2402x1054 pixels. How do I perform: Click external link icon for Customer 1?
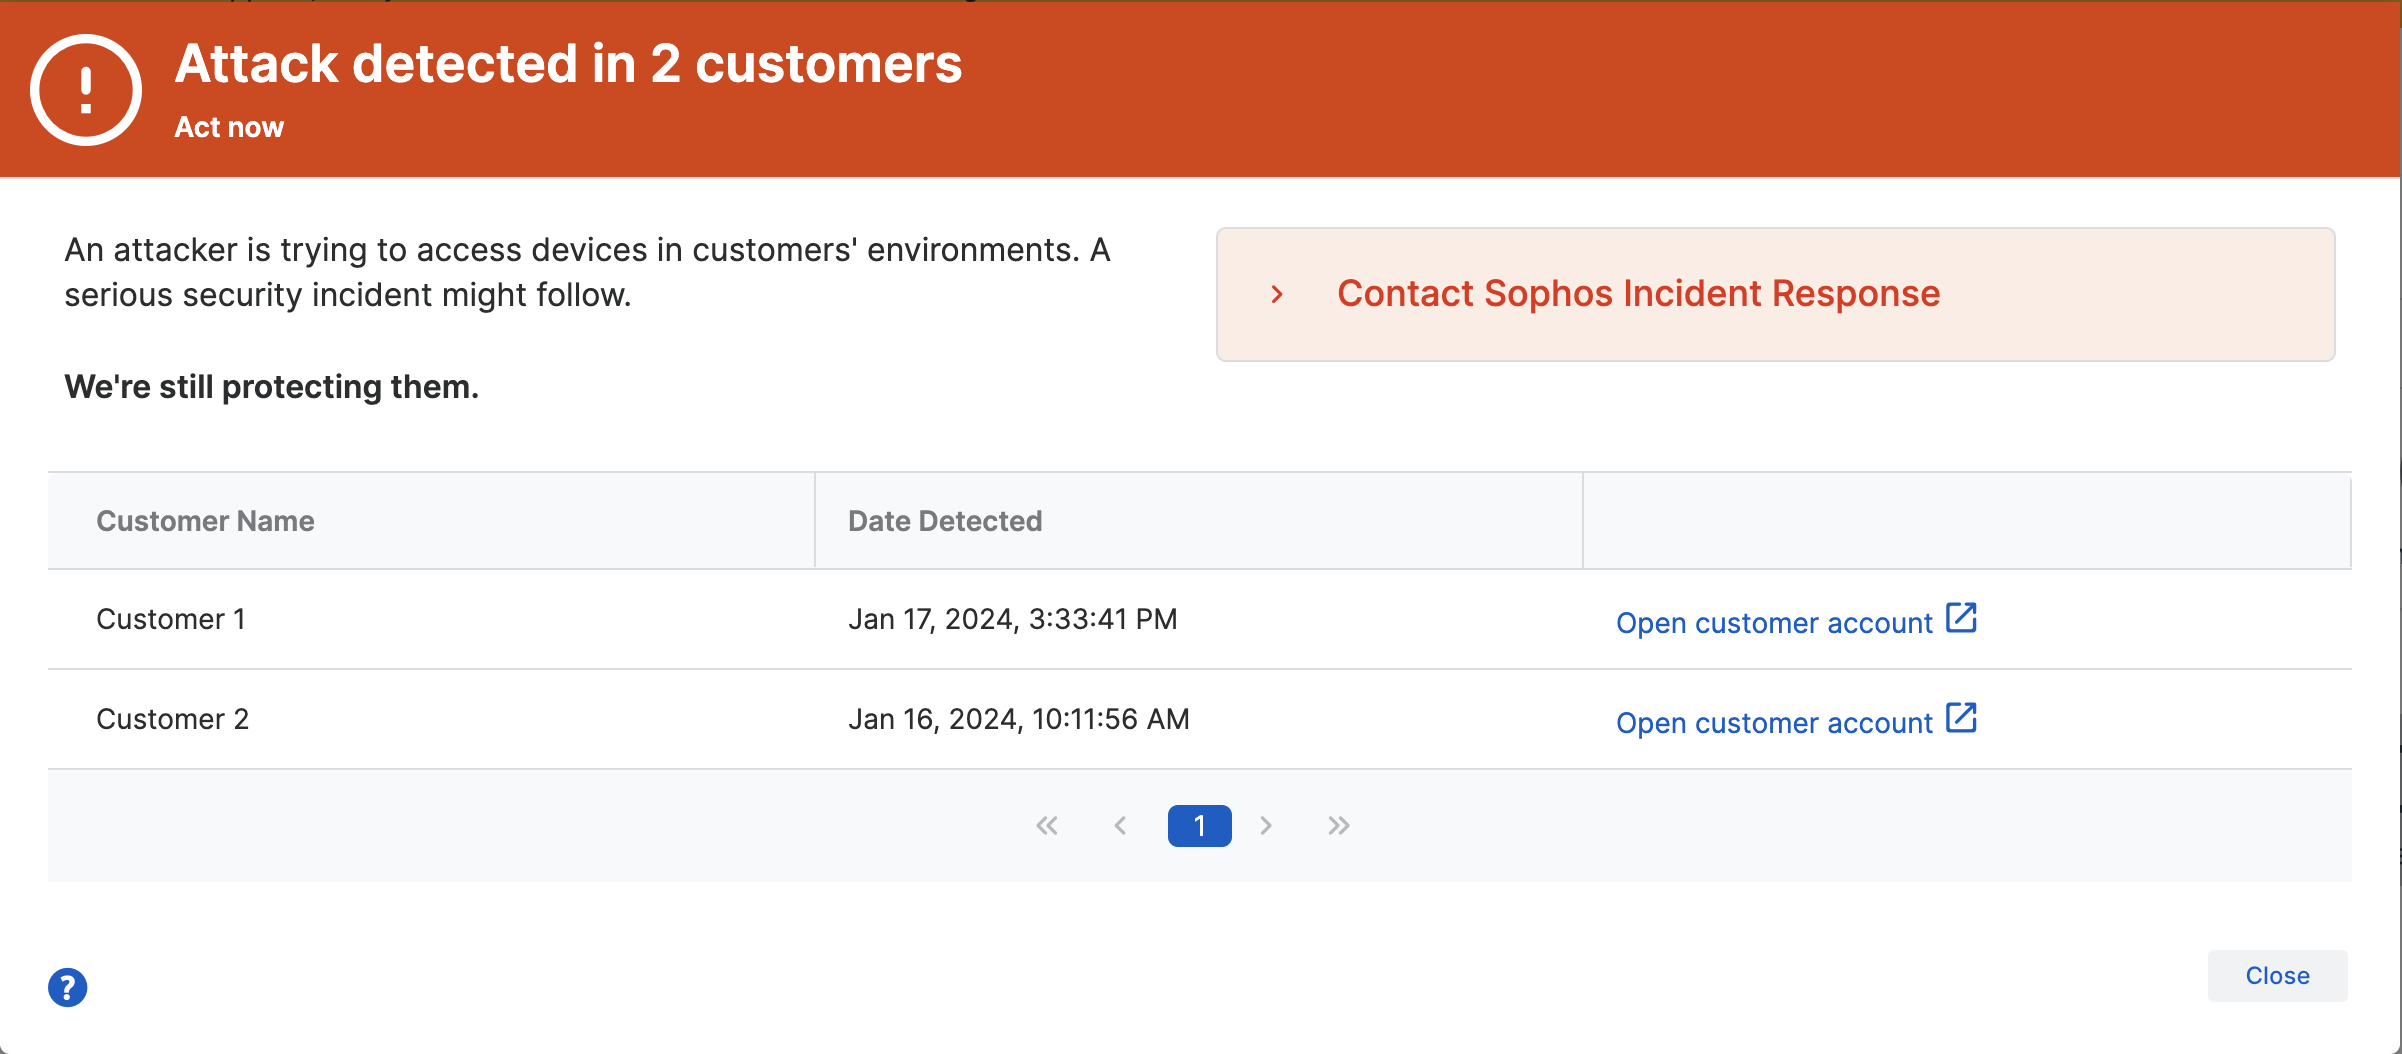(x=1961, y=619)
